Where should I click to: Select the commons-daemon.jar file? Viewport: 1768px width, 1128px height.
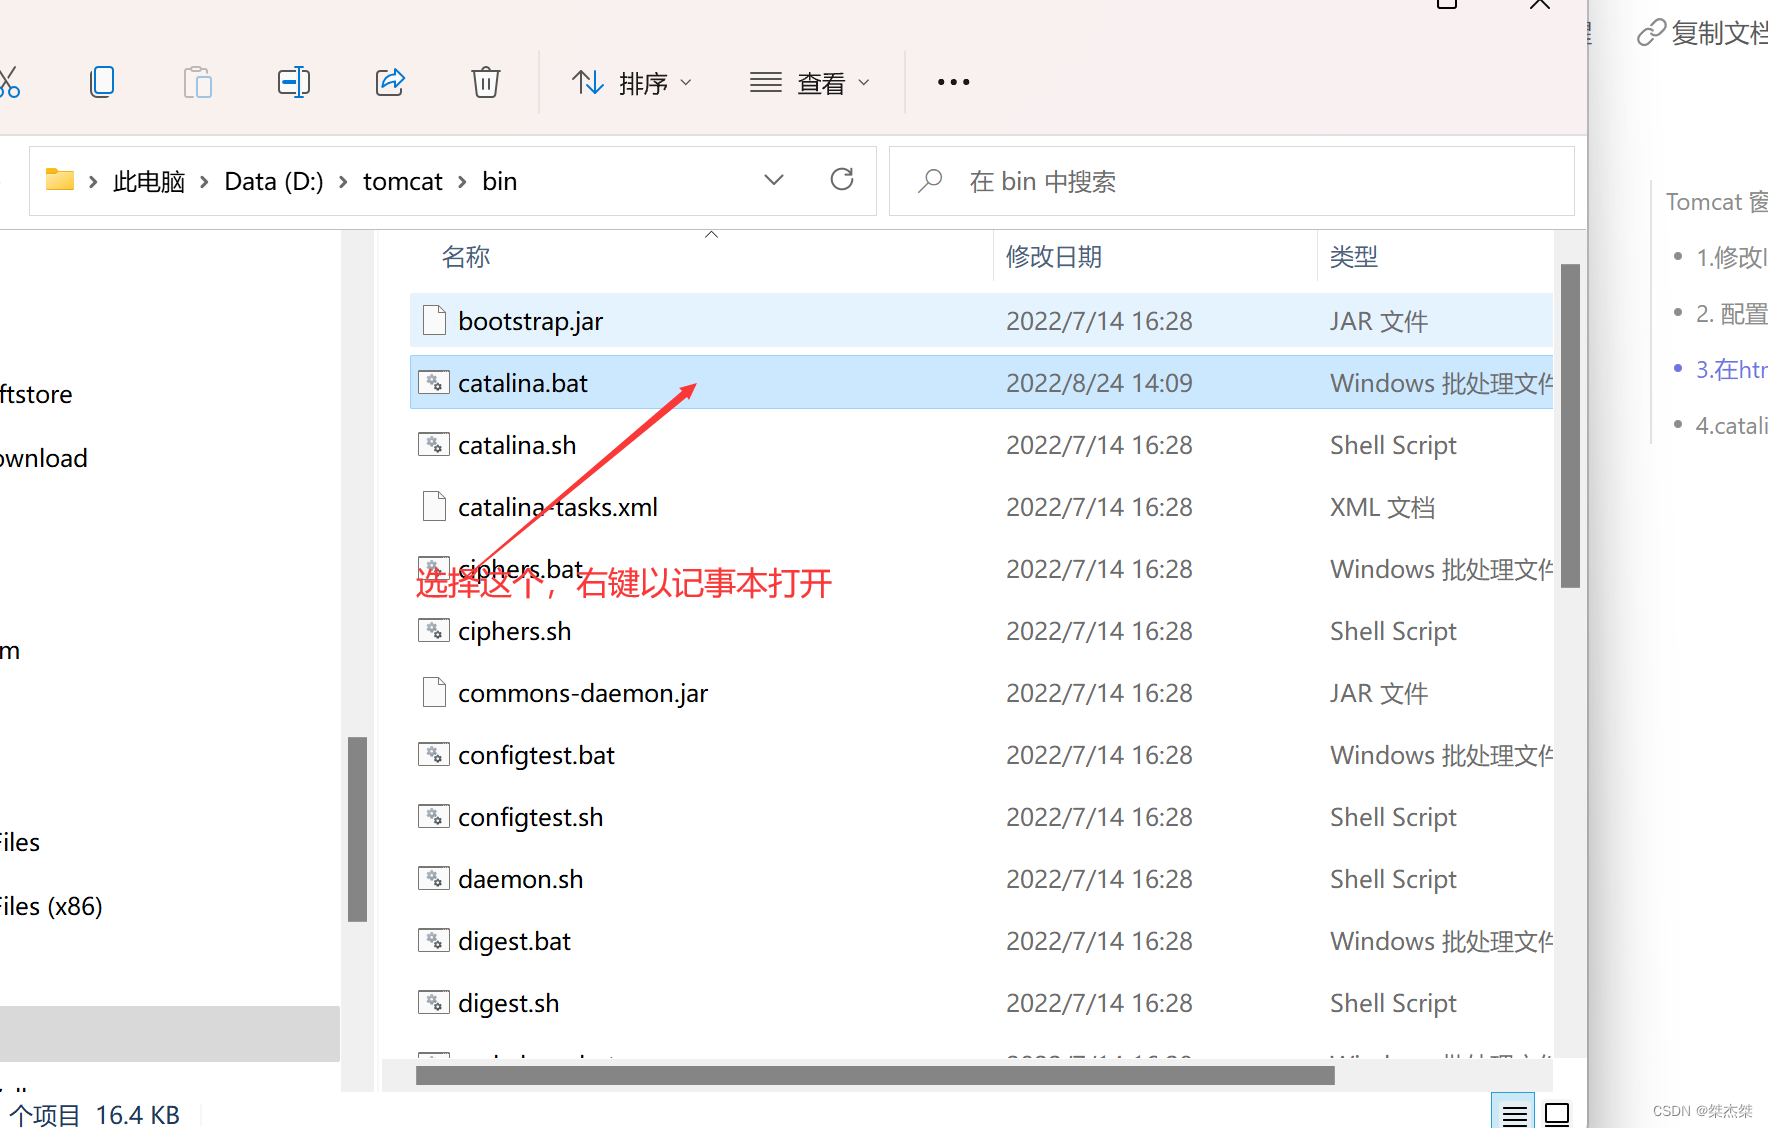981,693
